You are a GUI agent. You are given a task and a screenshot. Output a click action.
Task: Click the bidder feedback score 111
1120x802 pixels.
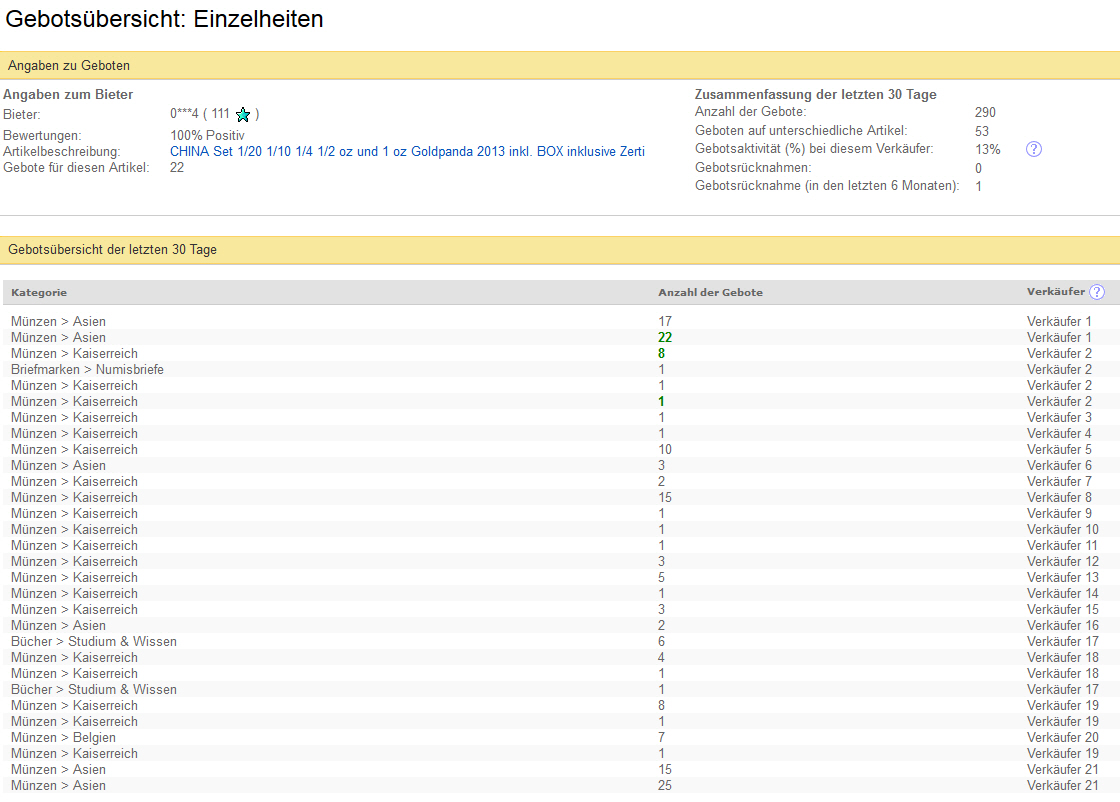coord(220,114)
